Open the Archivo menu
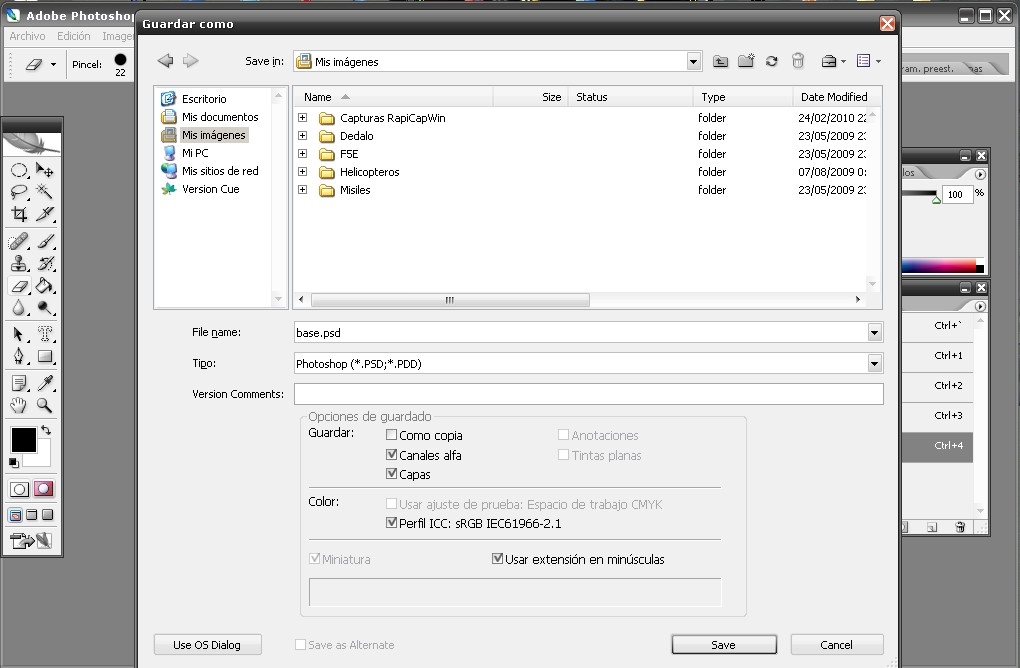 click(27, 36)
